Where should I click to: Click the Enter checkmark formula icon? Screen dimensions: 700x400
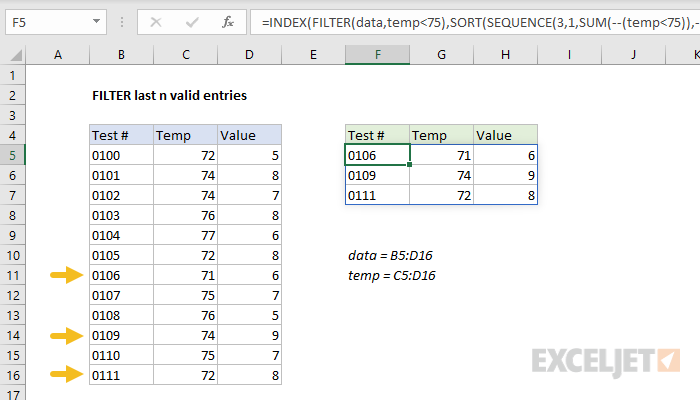192,22
